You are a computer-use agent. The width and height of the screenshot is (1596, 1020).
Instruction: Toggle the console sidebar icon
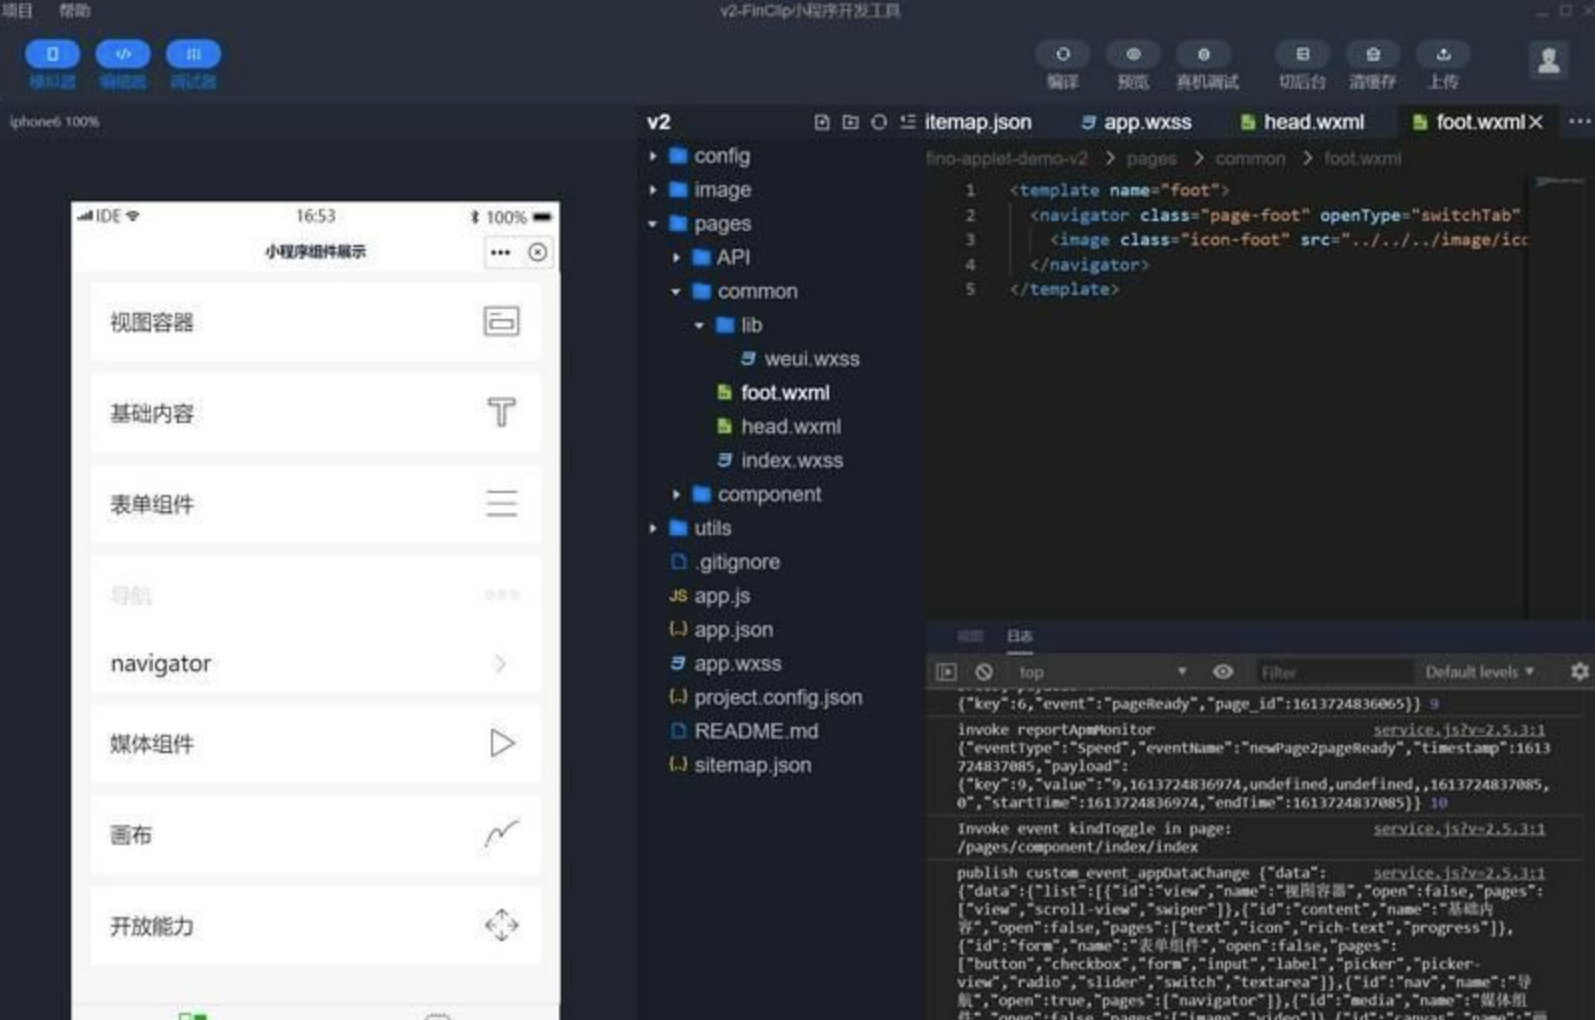tap(946, 672)
